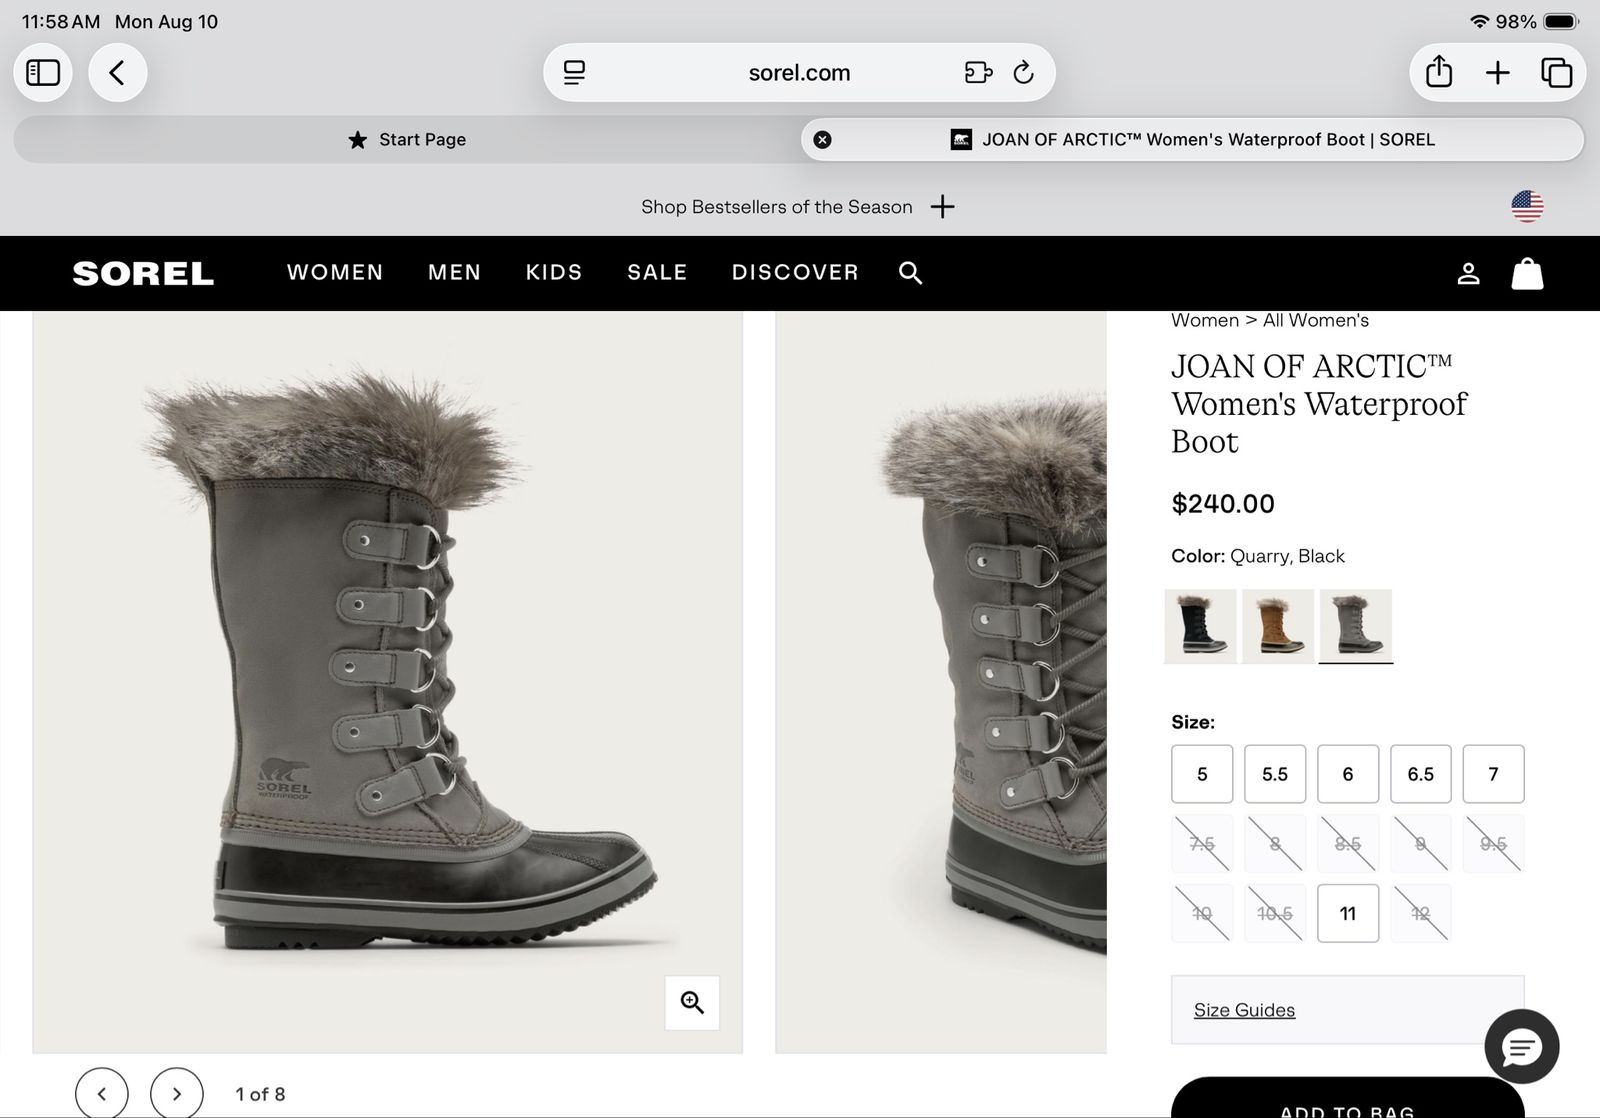This screenshot has height=1118, width=1600.
Task: Select unavailable size 10.5
Action: point(1275,913)
